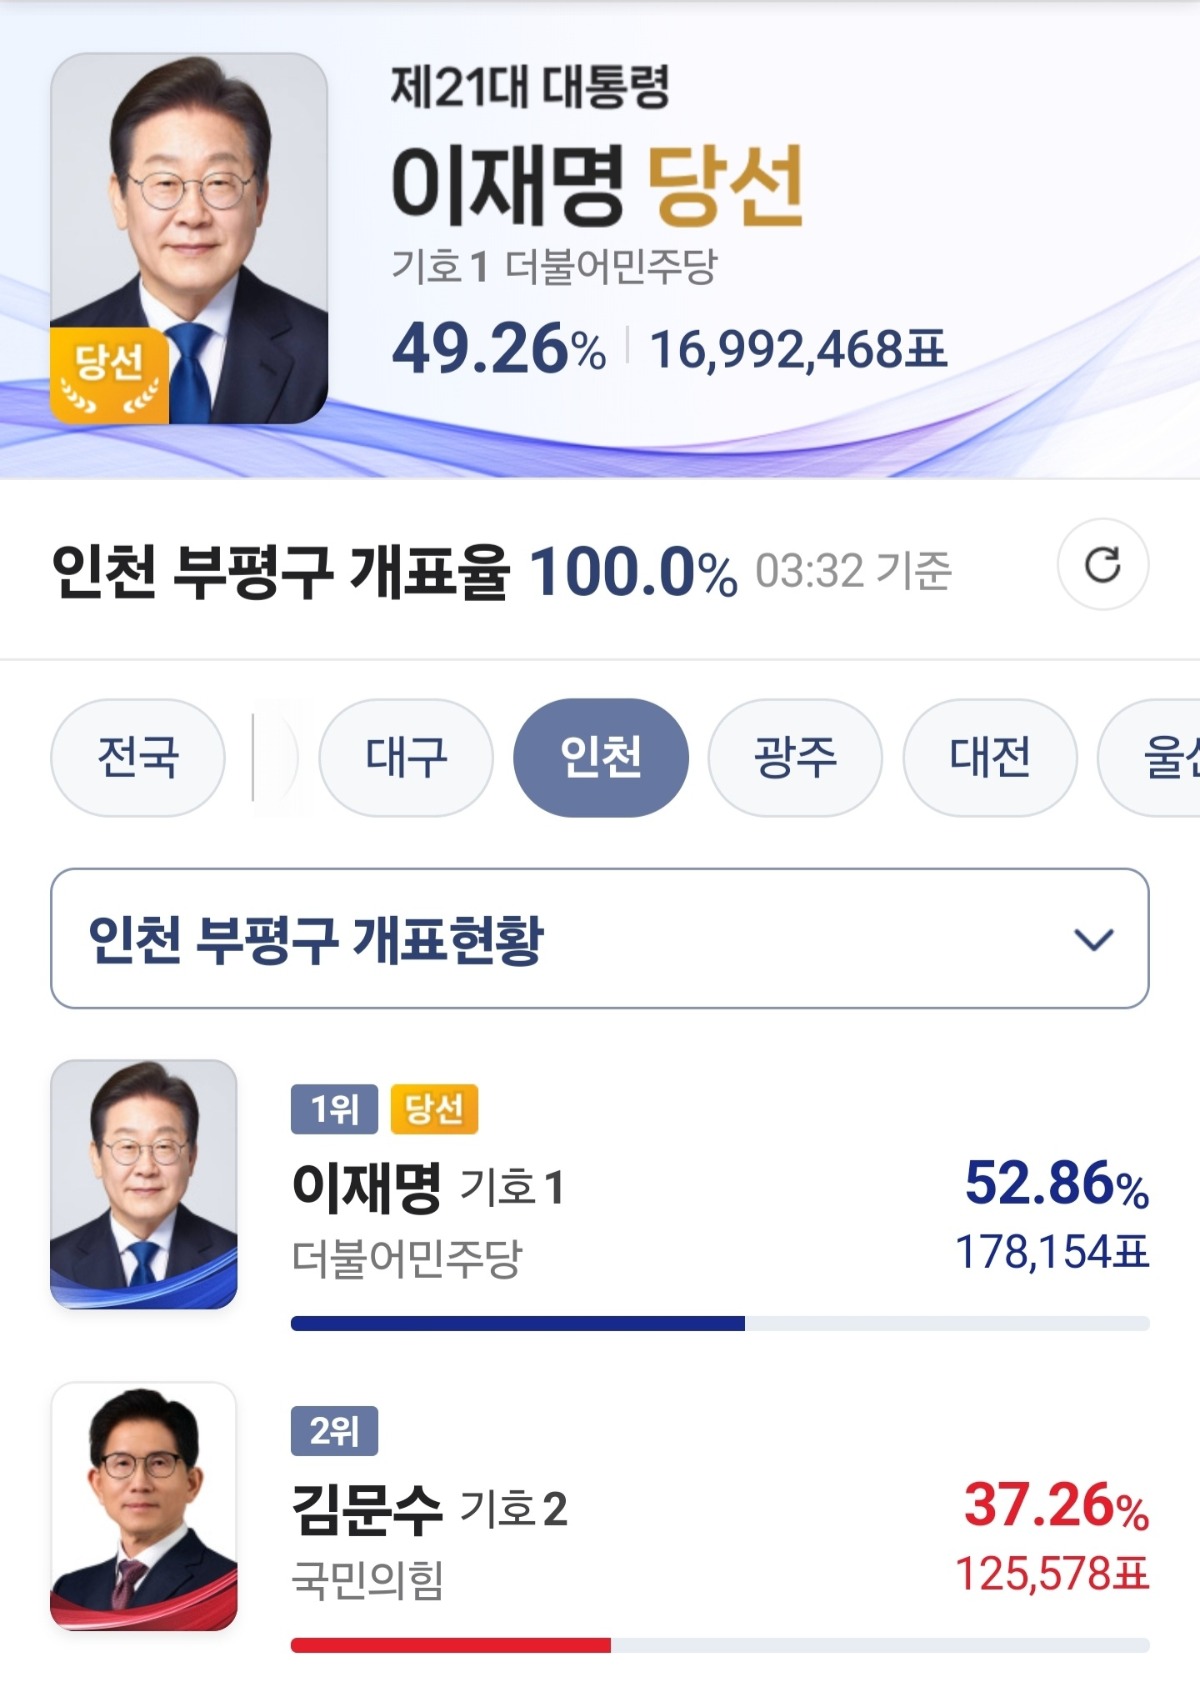Viewport: 1200px width, 1682px height.
Task: Click the orange 당선 badge beside 1위
Action: coord(434,1109)
